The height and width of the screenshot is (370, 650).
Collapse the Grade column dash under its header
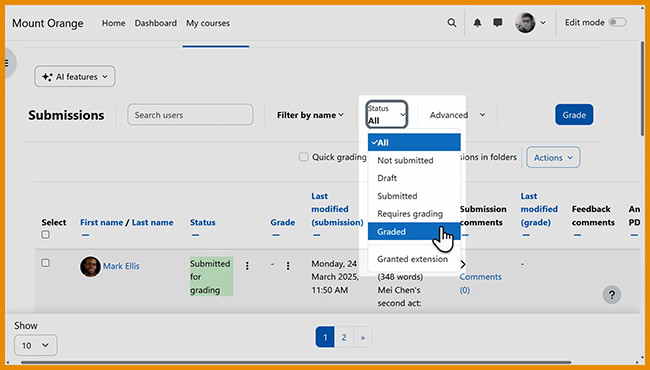tap(276, 235)
